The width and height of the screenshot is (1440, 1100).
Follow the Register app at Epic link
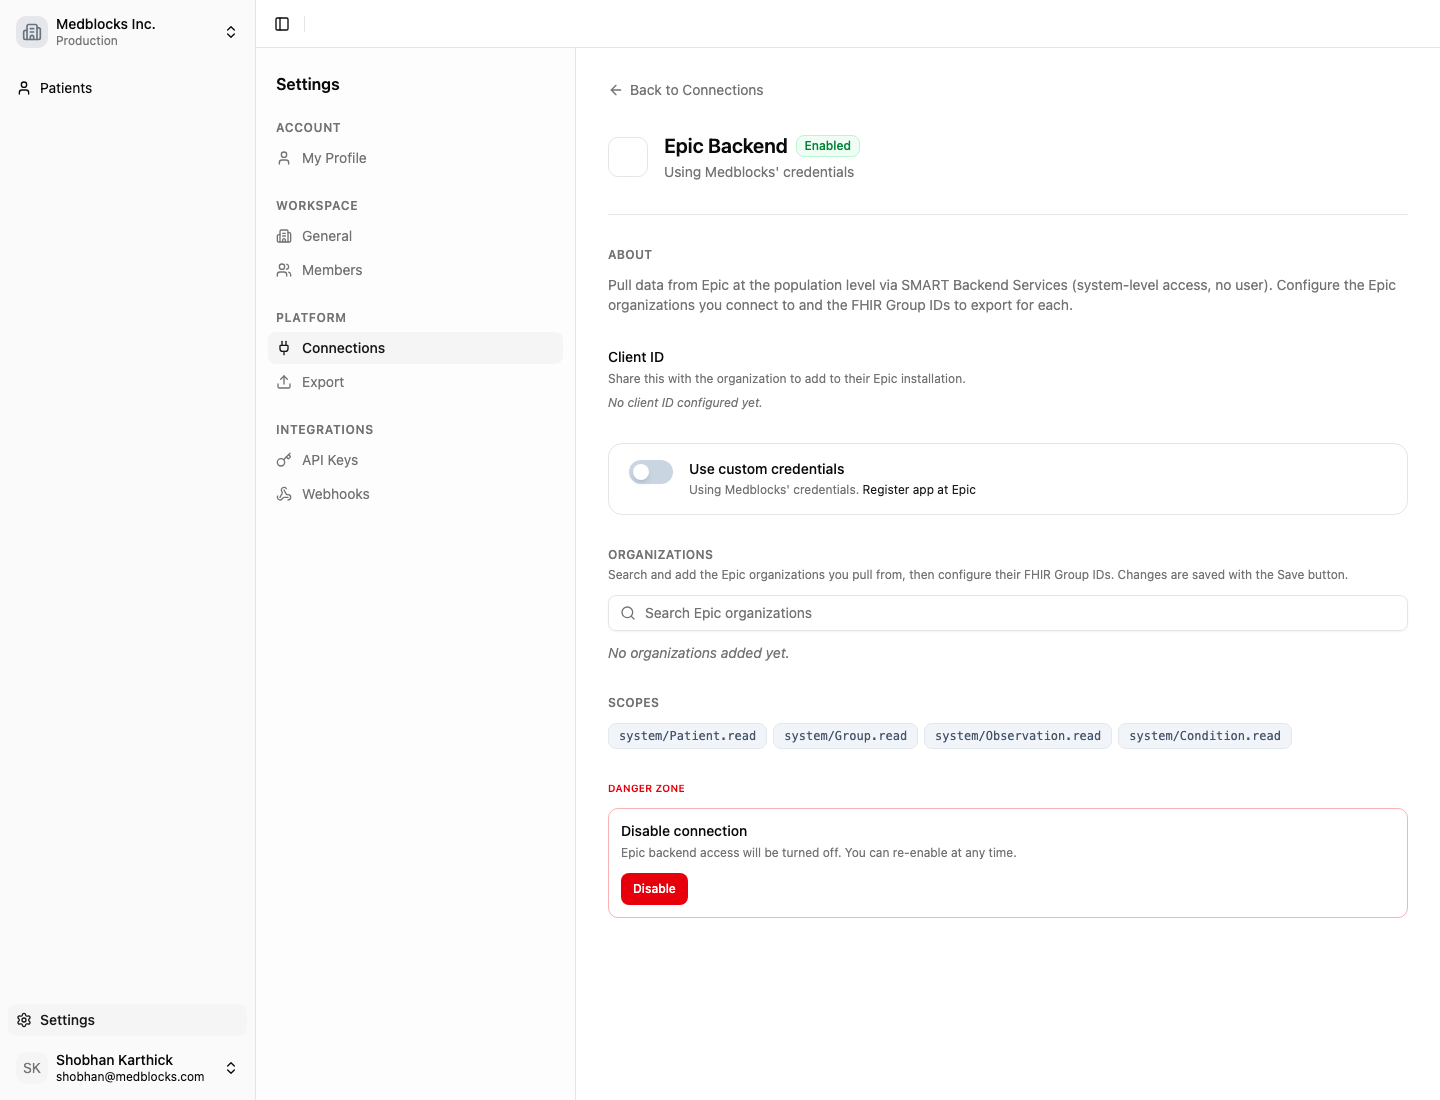point(919,490)
